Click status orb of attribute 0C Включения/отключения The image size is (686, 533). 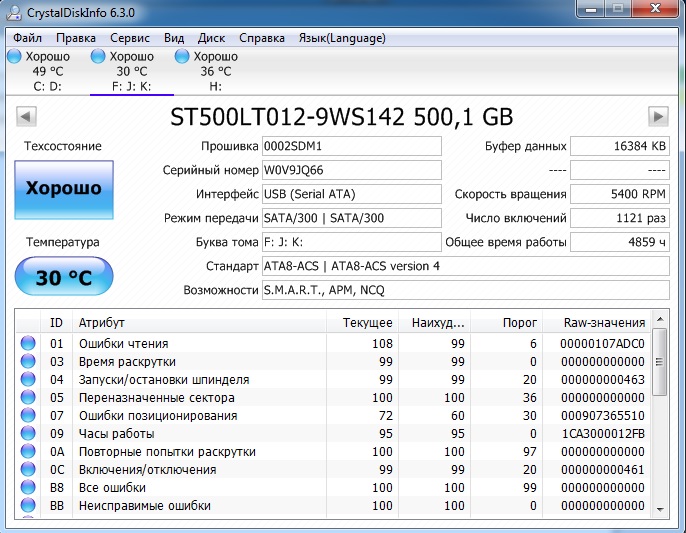(28, 469)
